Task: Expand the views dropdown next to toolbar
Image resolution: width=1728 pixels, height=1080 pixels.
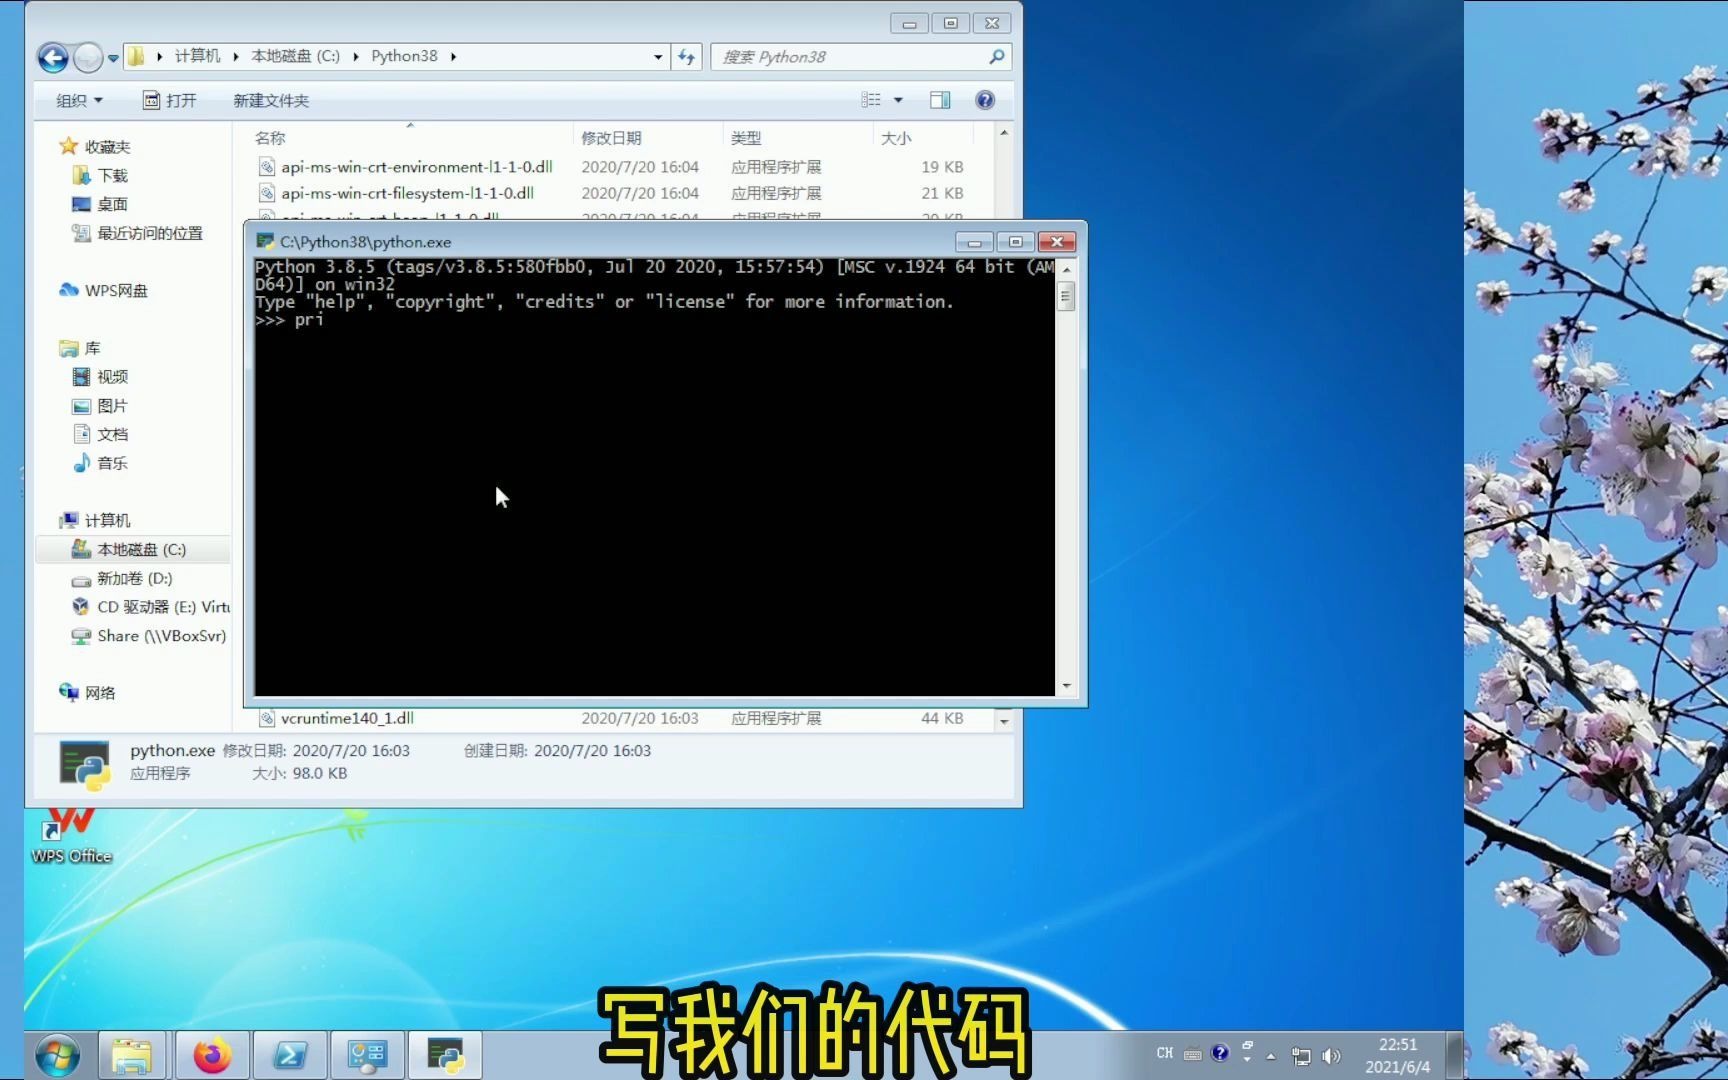Action: pos(898,99)
